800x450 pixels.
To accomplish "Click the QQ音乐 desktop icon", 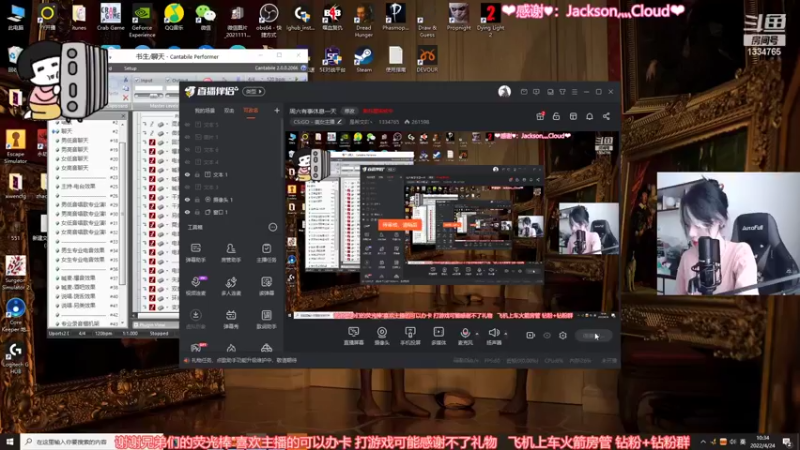I will point(174,17).
